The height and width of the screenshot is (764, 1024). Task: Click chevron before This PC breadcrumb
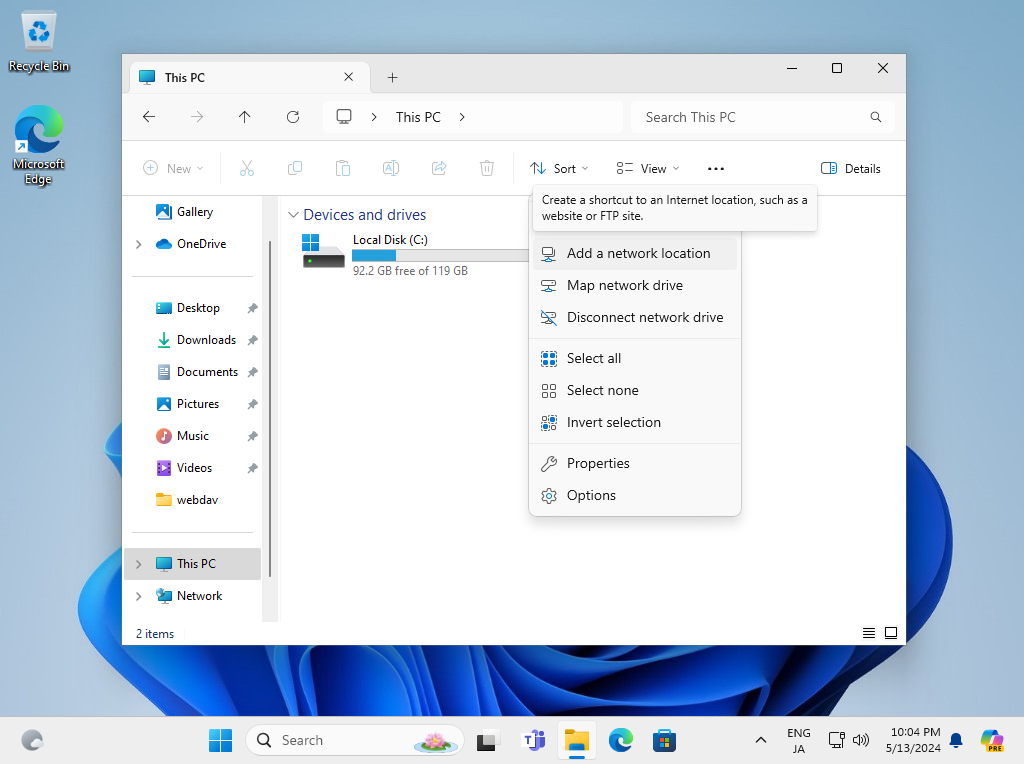tap(374, 117)
